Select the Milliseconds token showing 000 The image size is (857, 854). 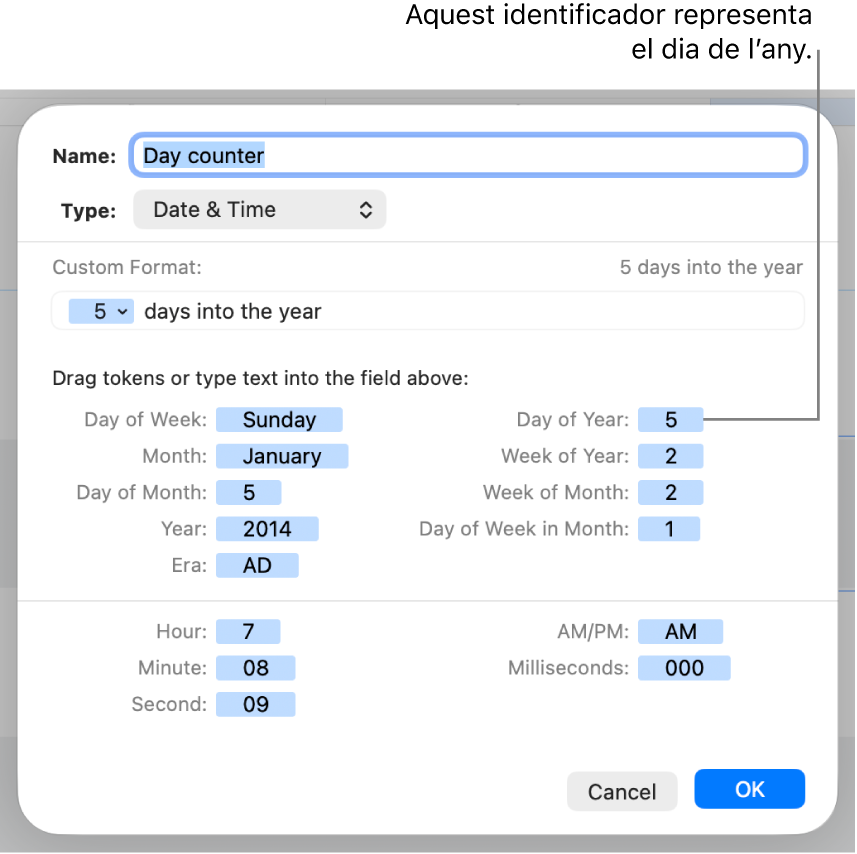click(x=684, y=667)
